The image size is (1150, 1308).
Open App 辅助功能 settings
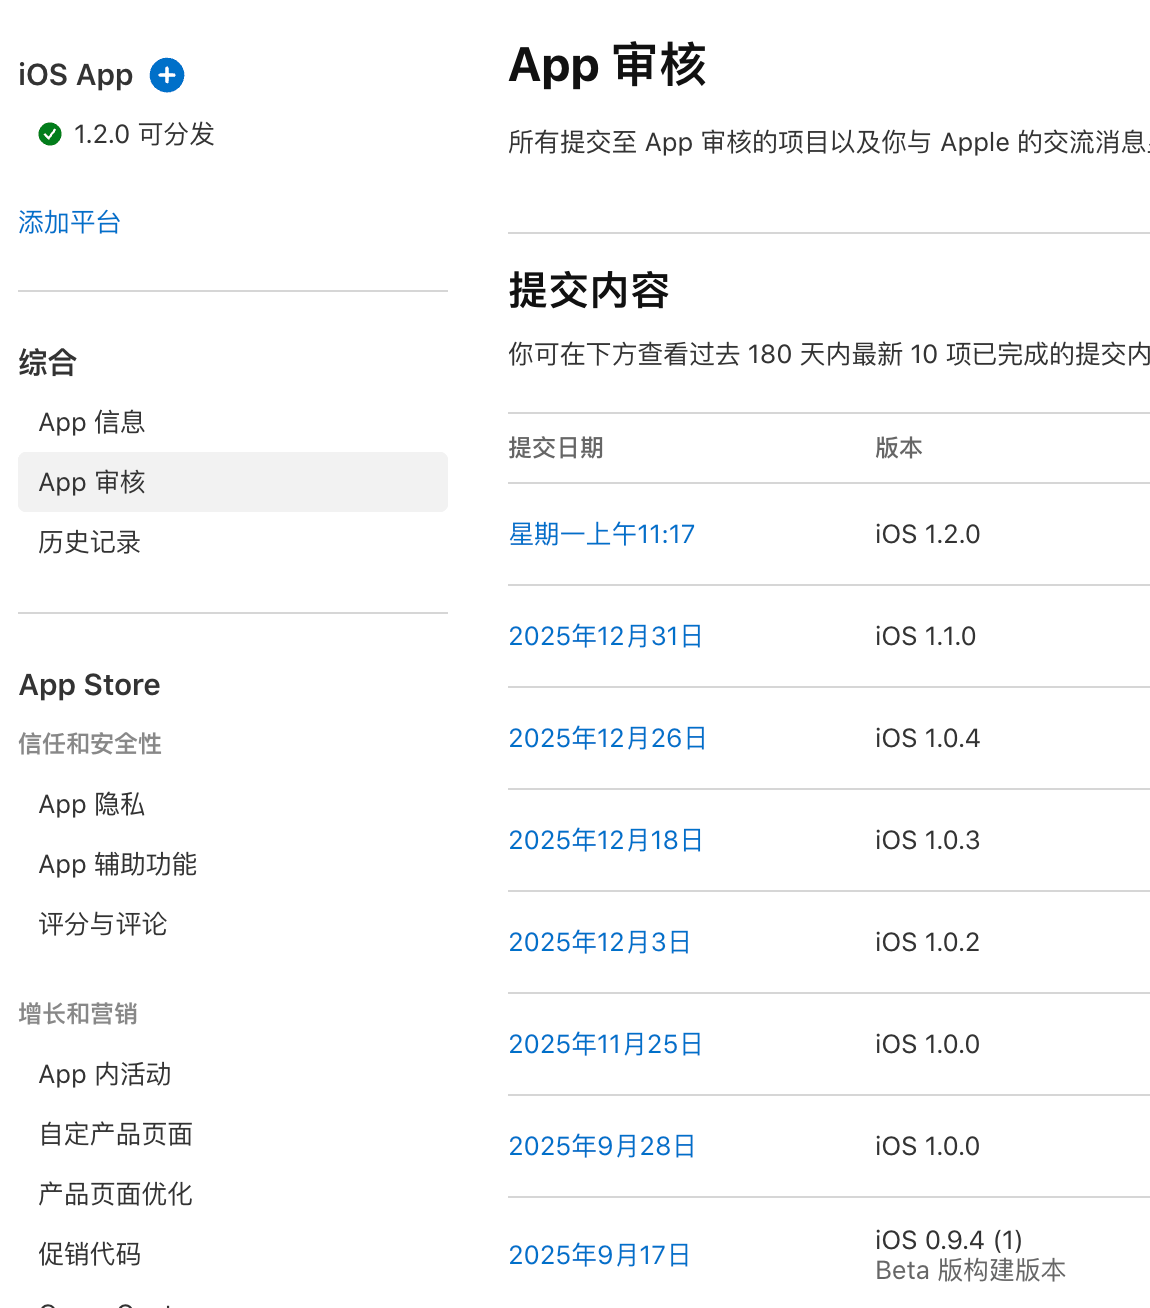[117, 864]
